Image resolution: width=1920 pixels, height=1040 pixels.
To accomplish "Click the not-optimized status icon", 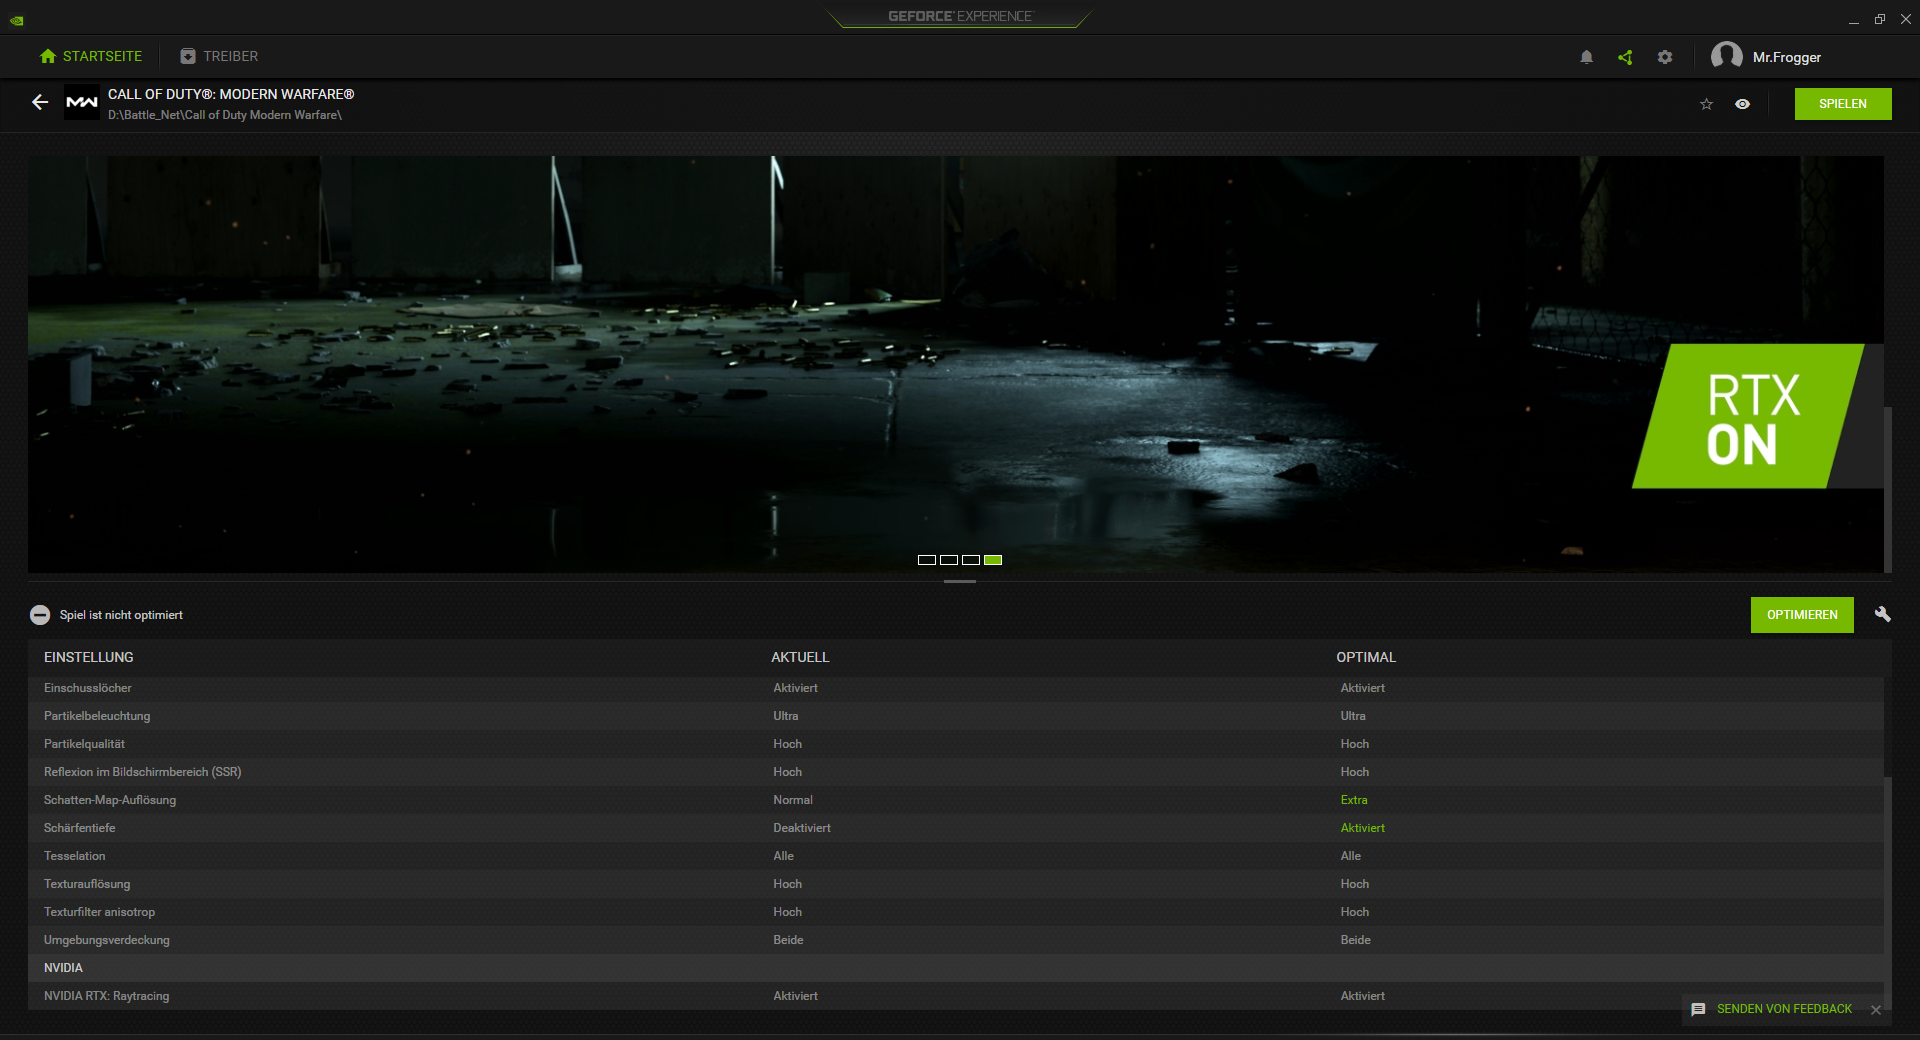I will 40,615.
